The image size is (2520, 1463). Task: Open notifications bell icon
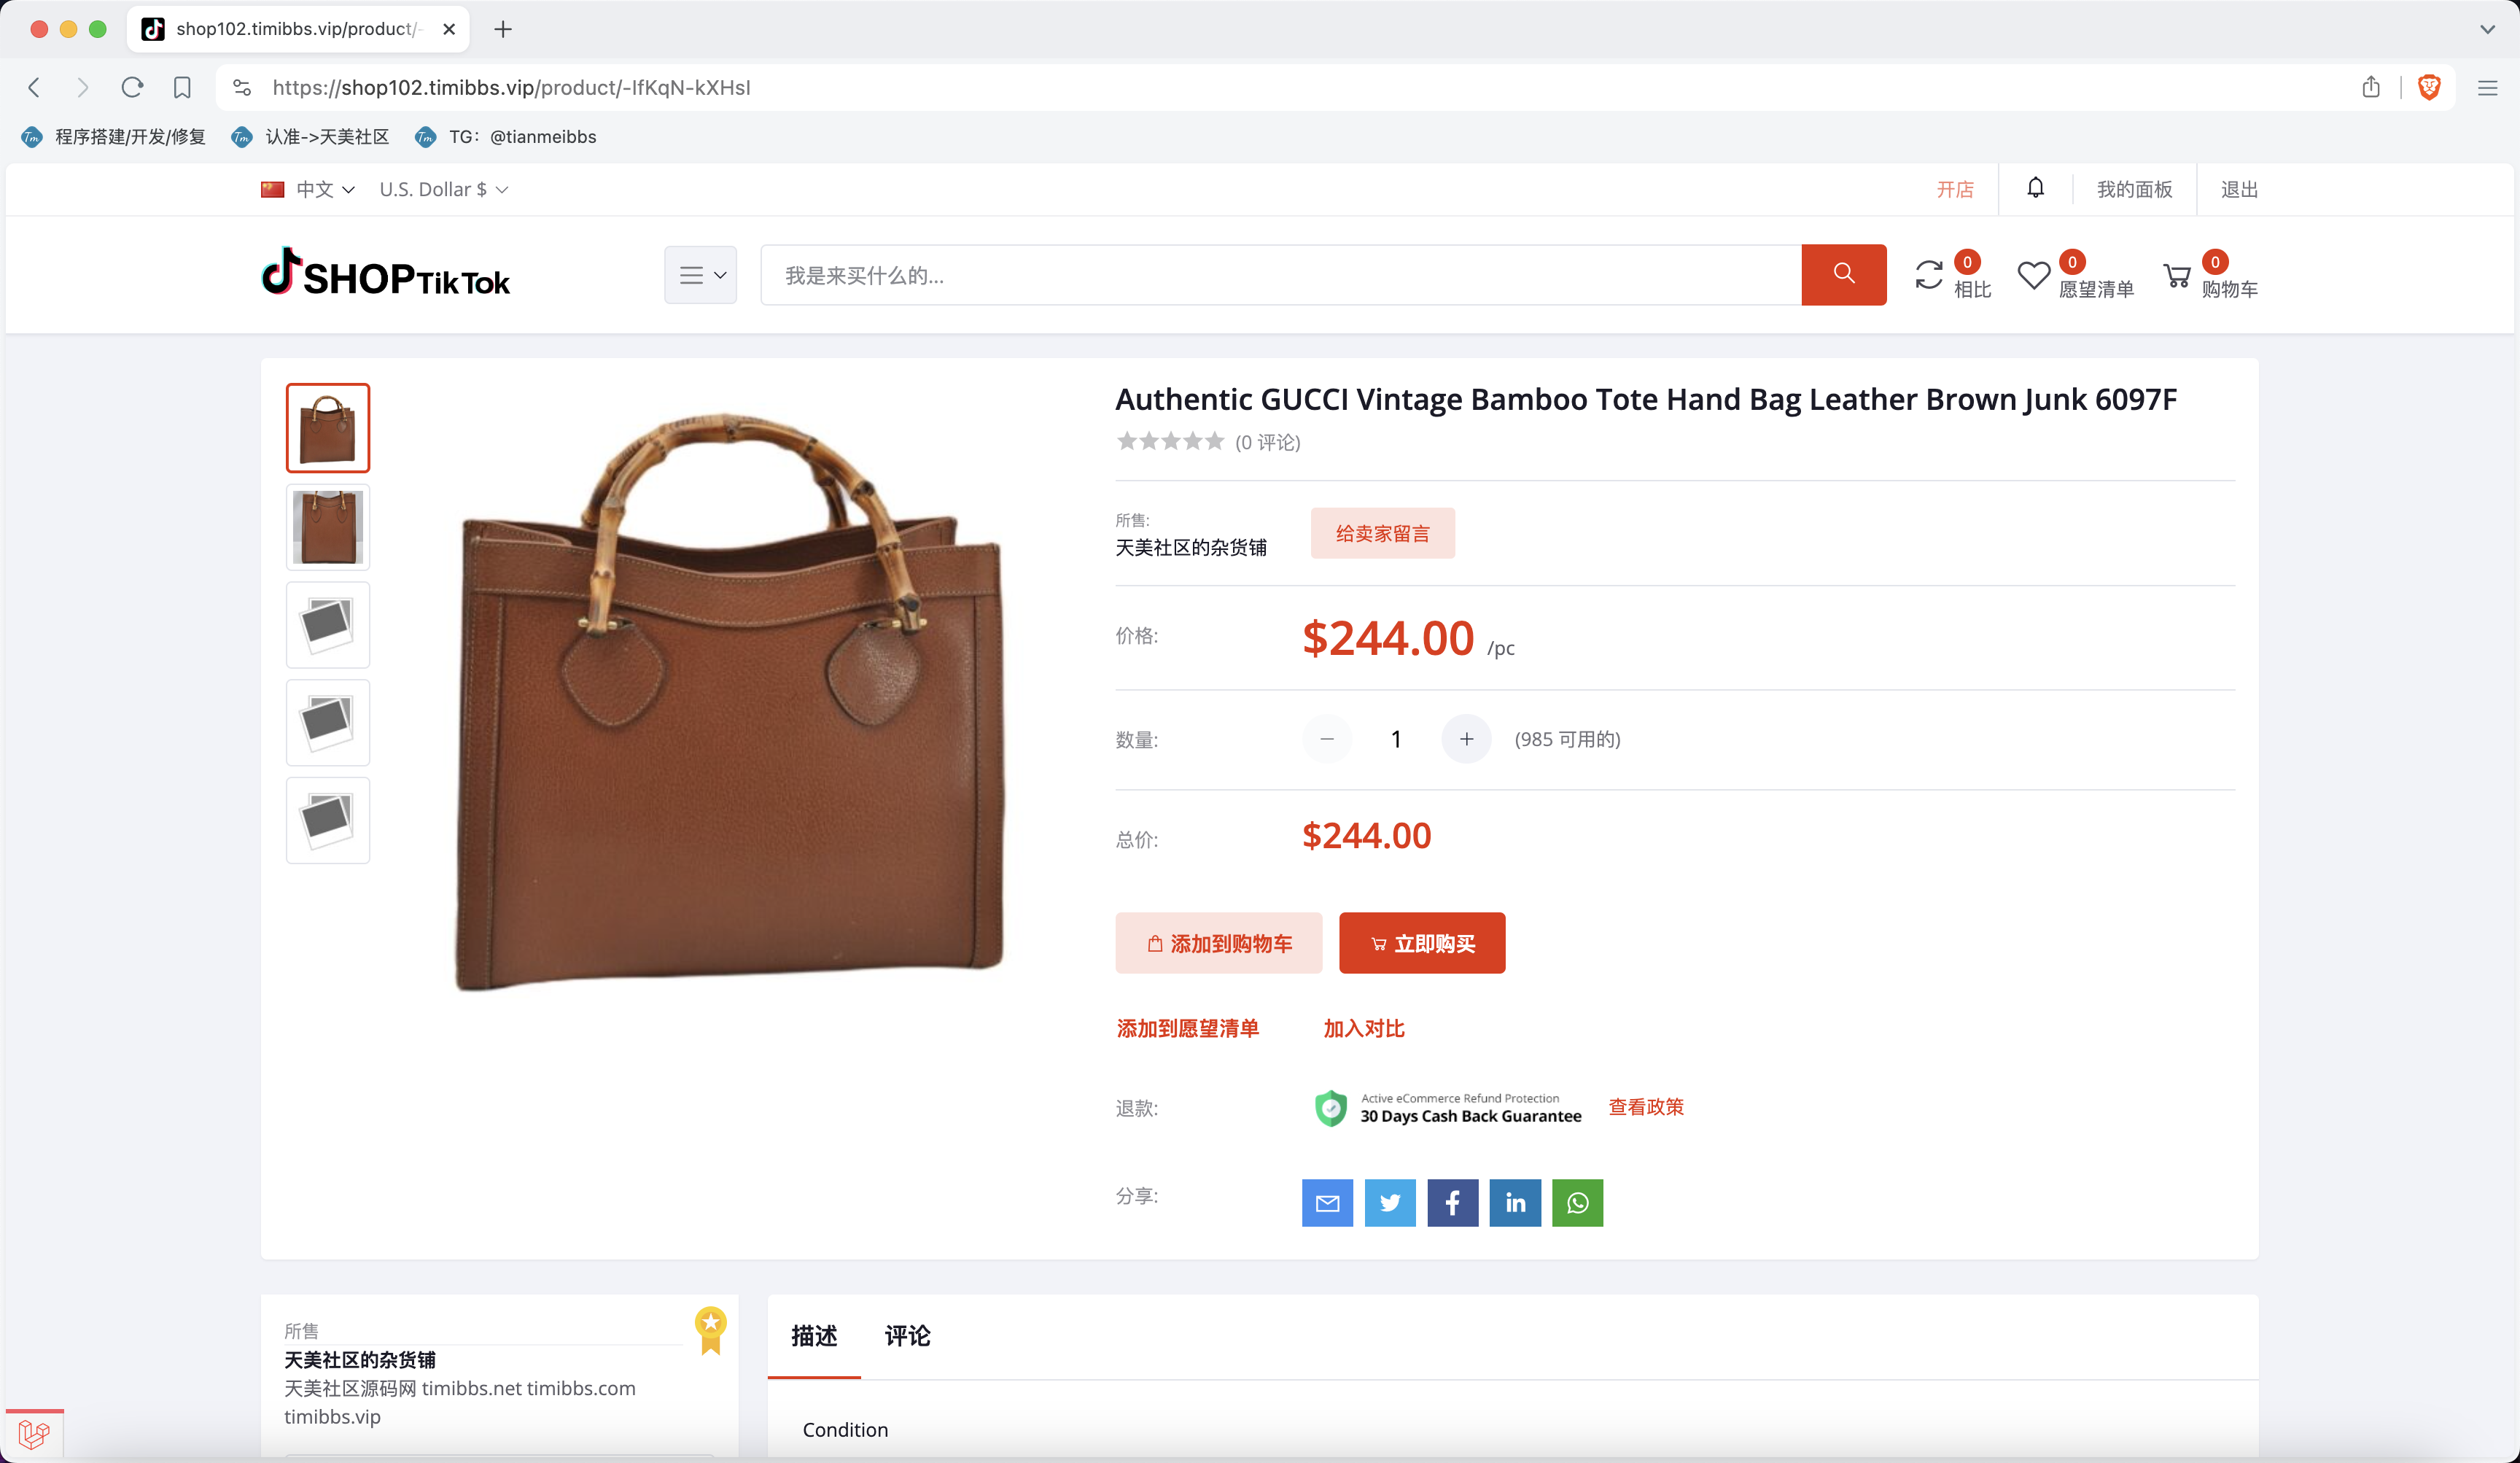(x=2035, y=188)
